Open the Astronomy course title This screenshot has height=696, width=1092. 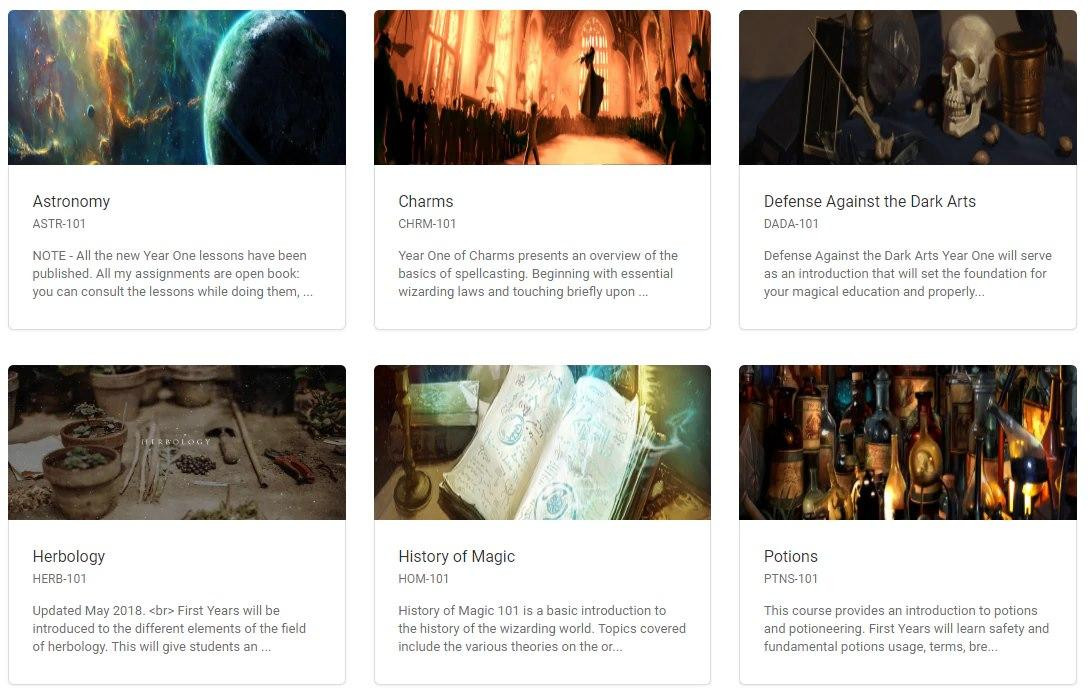coord(71,201)
